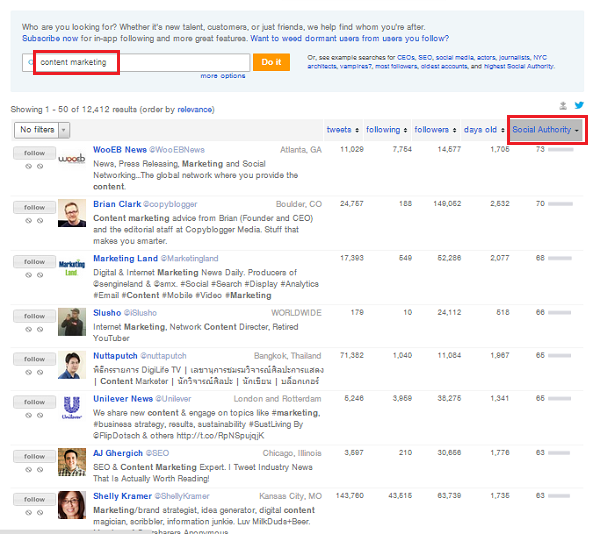Click the left circle icon in Nuttaputch row
Image resolution: width=600 pixels, height=534 pixels.
click(x=28, y=373)
